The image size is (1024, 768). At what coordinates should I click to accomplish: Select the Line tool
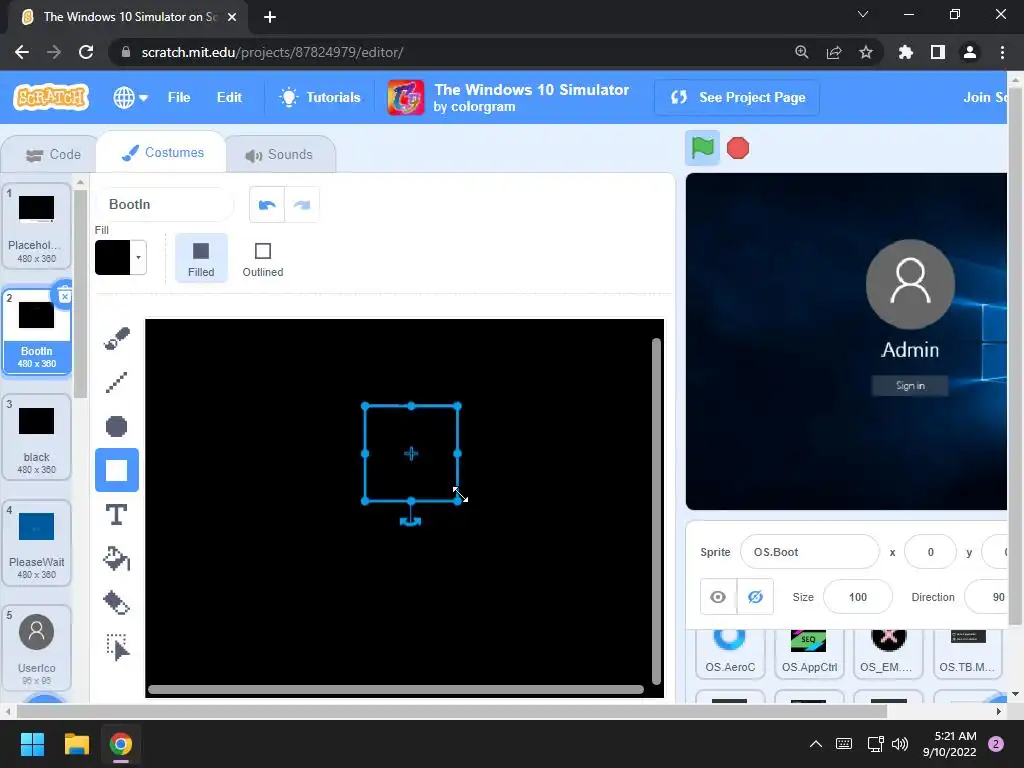(117, 382)
